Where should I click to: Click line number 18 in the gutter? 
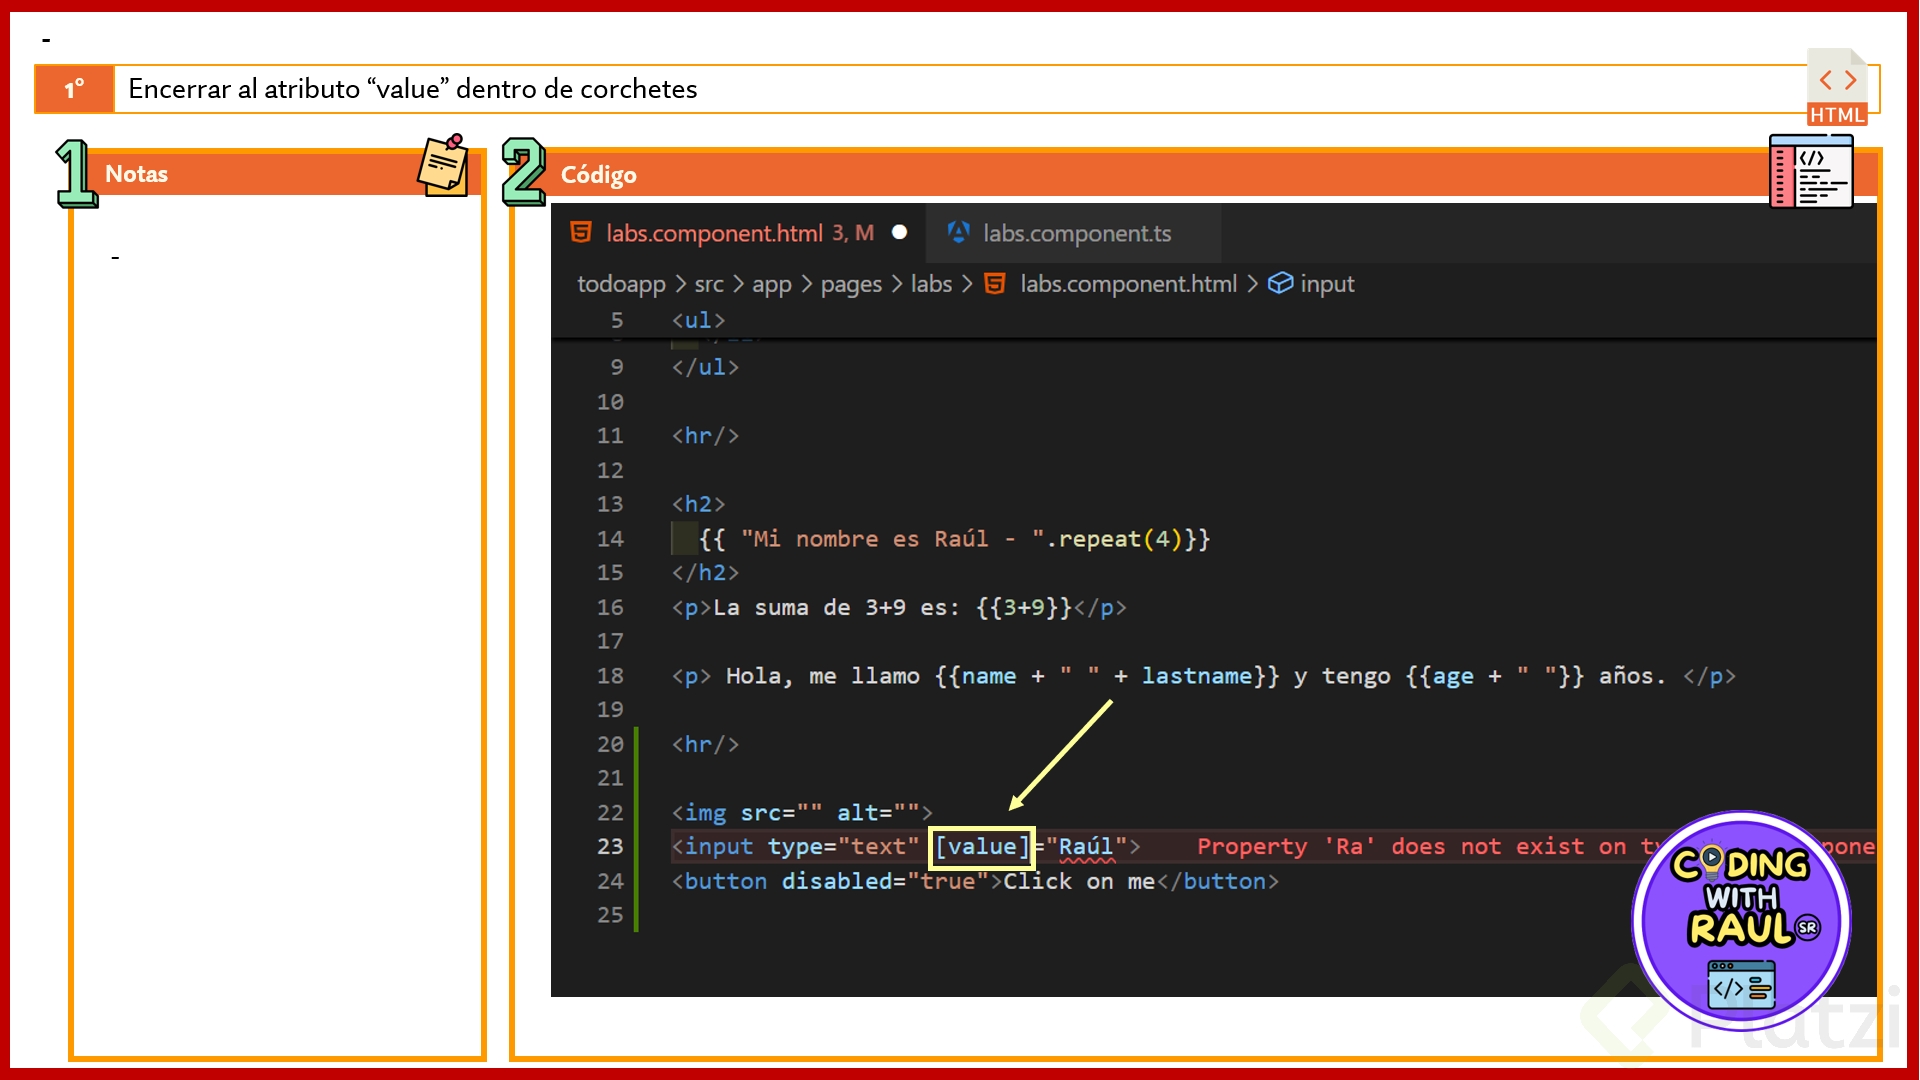[x=610, y=676]
